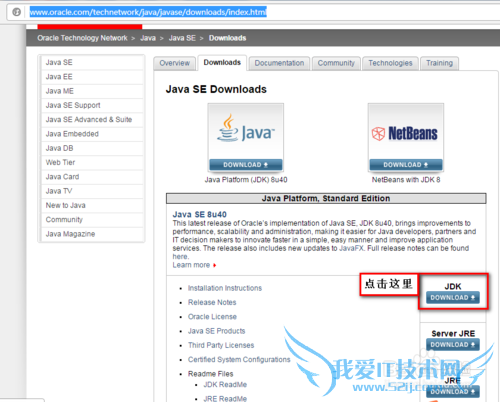Switch to the Downloads tab
500x402 pixels.
pos(222,63)
